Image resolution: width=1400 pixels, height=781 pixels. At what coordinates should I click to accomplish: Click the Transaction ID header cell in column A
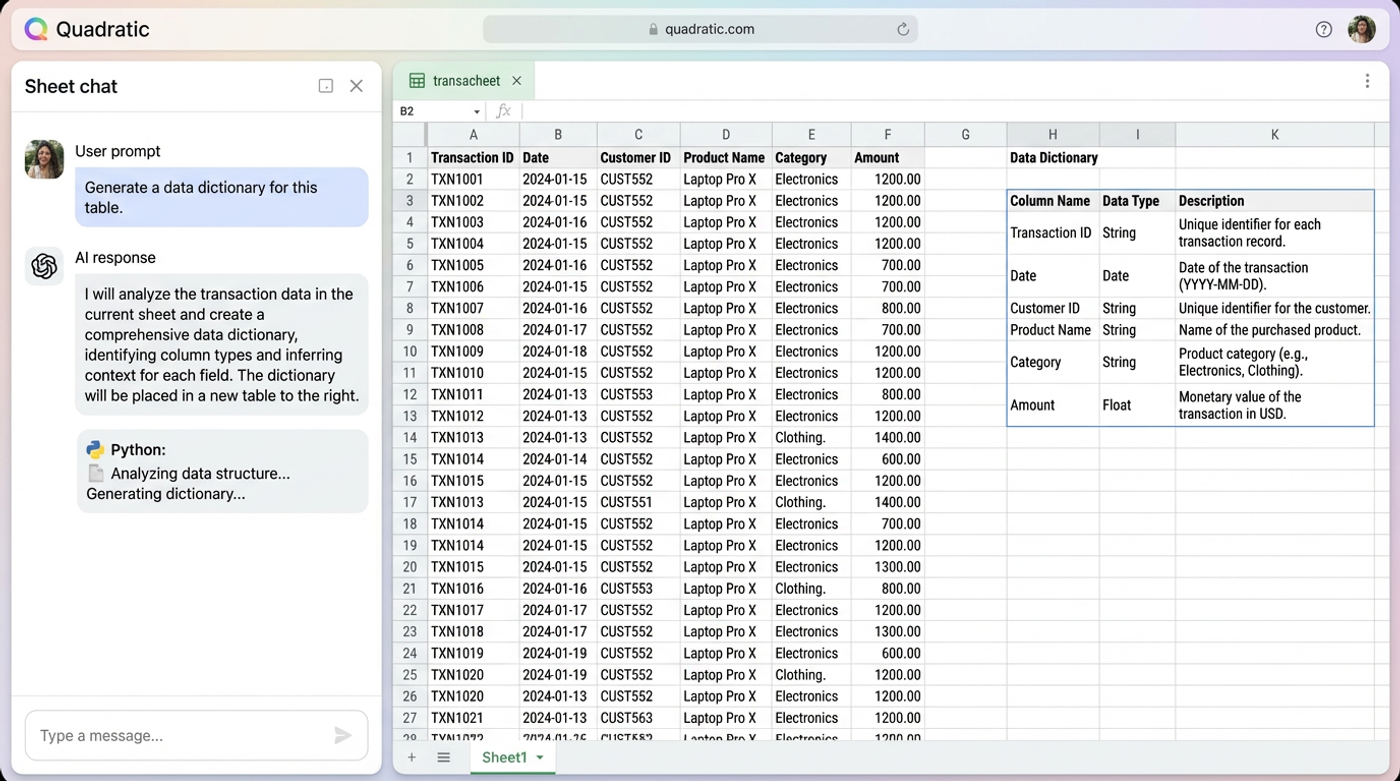[474, 158]
